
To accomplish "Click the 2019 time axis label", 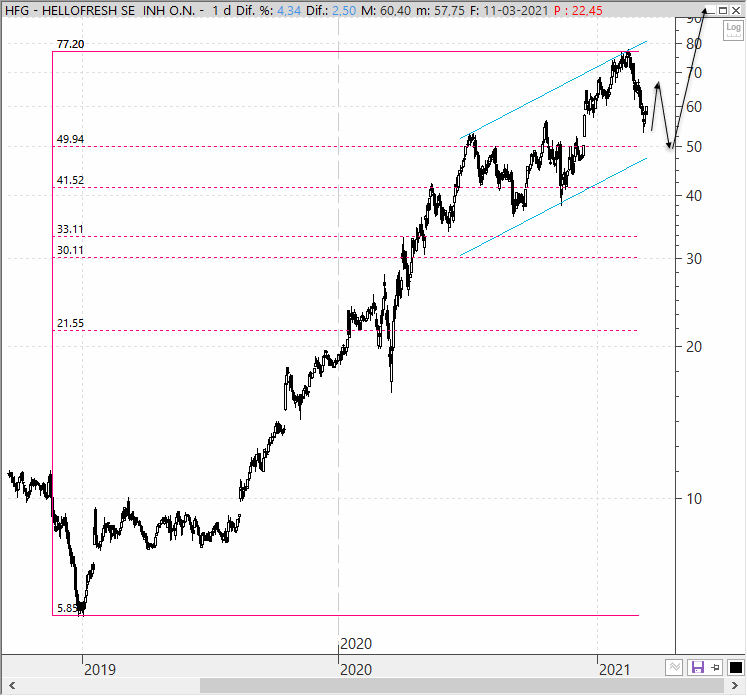I will point(100,670).
